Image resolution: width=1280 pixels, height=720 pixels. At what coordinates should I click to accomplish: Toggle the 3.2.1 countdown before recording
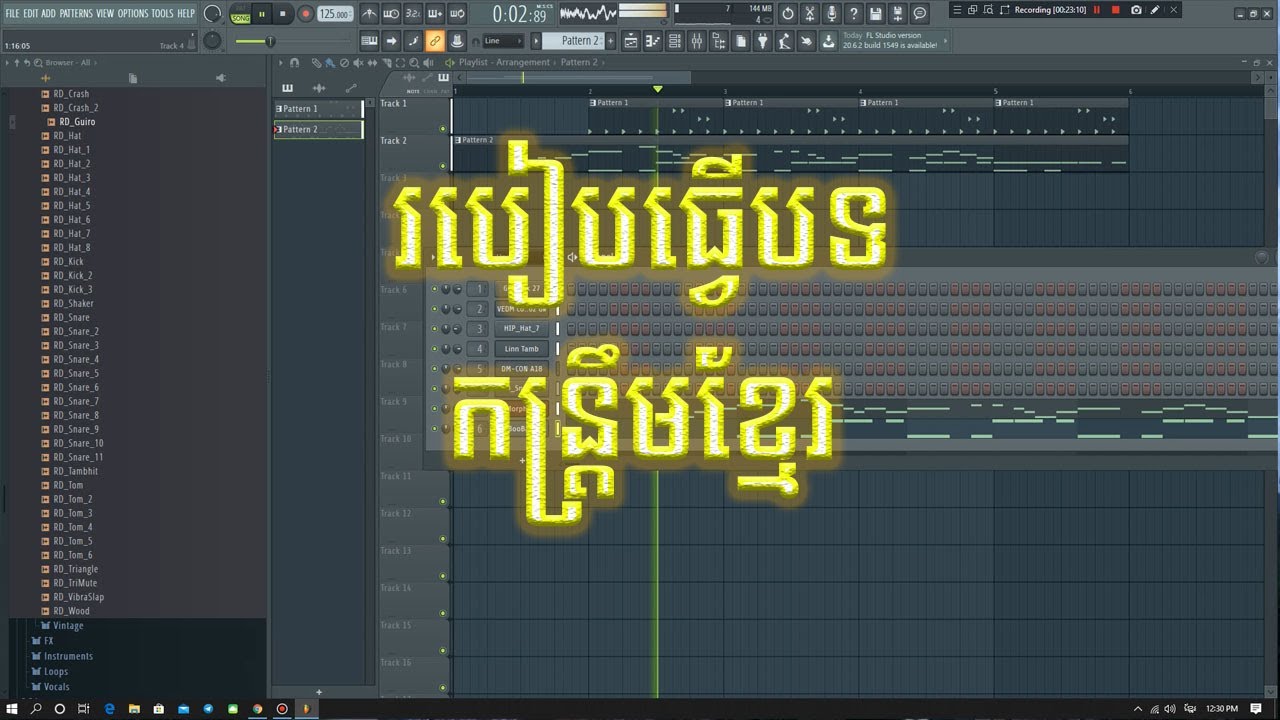pyautogui.click(x=413, y=14)
